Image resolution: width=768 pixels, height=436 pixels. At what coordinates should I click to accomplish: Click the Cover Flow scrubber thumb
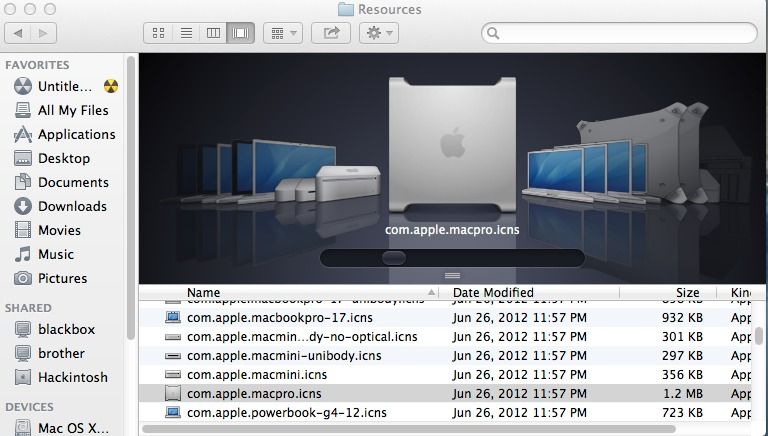click(393, 258)
